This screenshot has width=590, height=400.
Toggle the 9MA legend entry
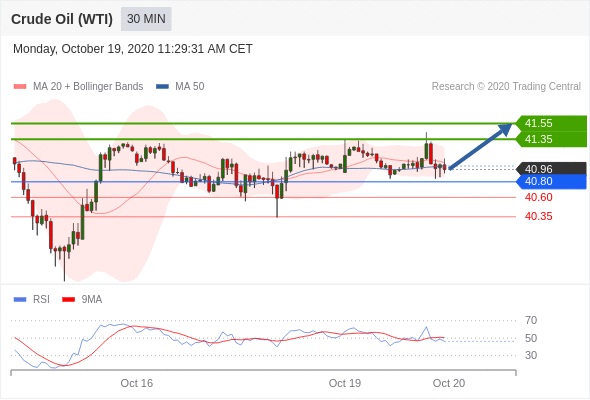click(82, 300)
